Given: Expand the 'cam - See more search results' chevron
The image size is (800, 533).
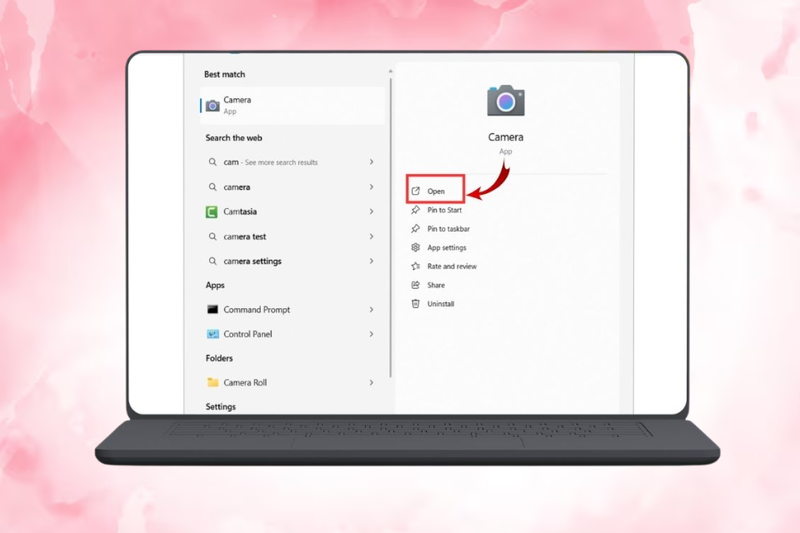Looking at the screenshot, I should pos(371,162).
